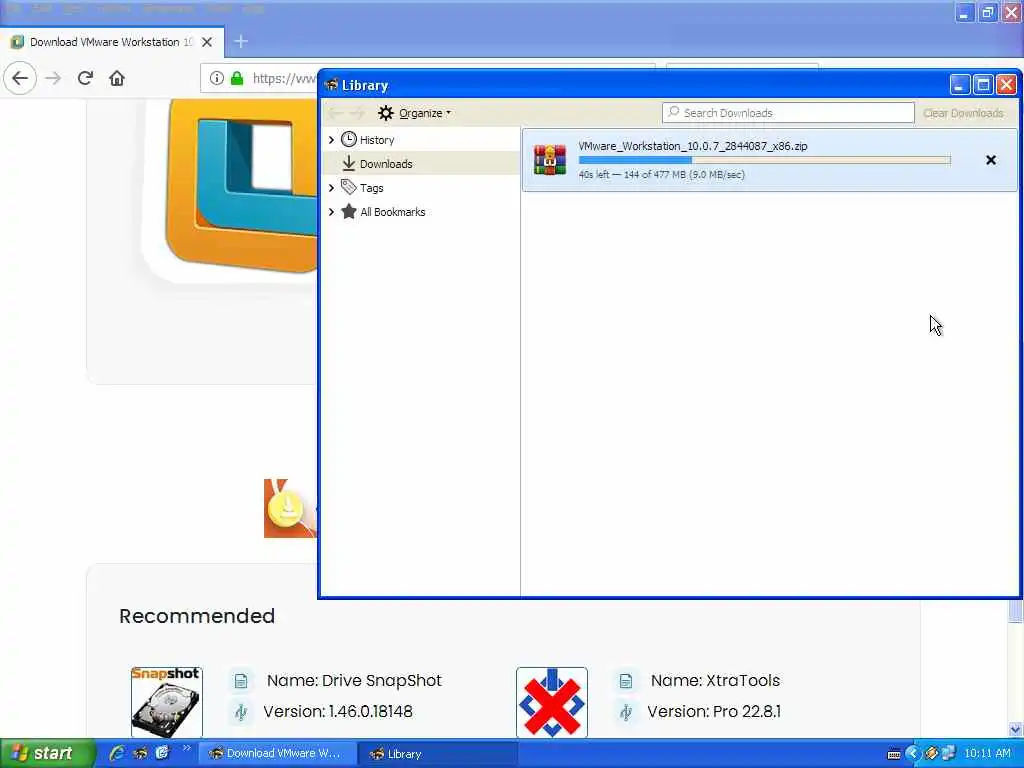The width and height of the screenshot is (1024, 768).
Task: Click the system tray clock 10:11 AM
Action: point(987,754)
